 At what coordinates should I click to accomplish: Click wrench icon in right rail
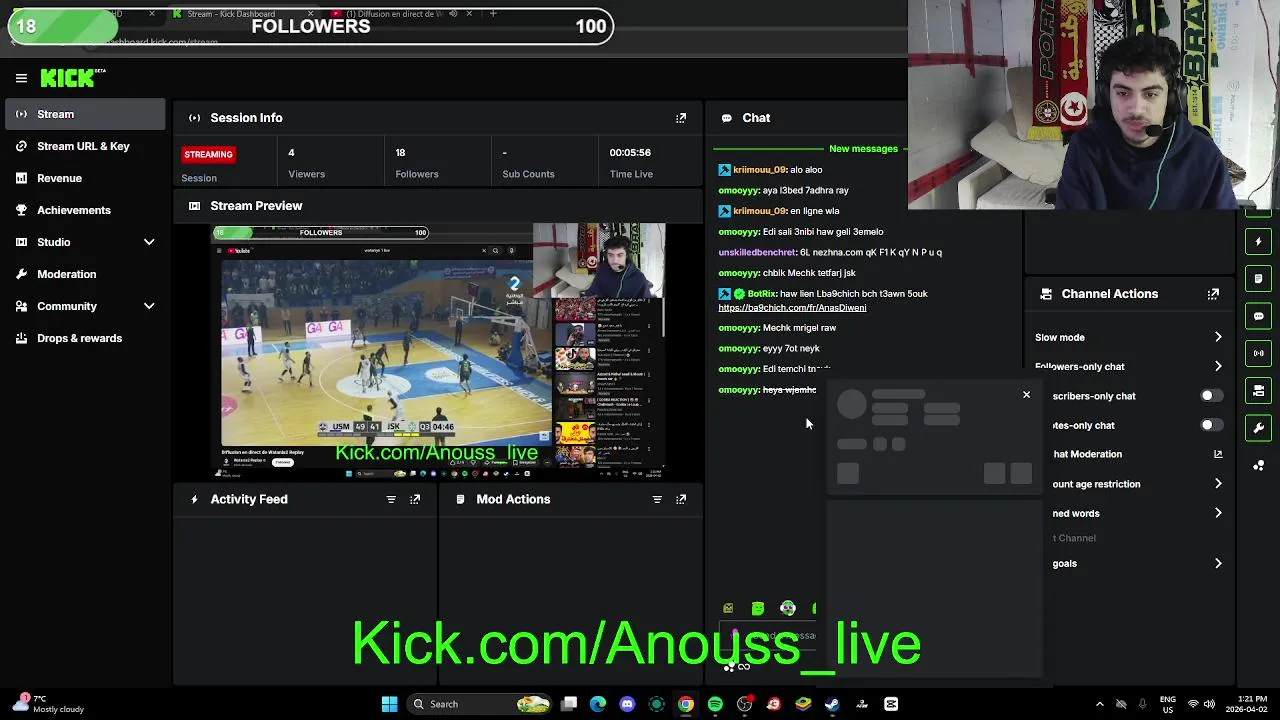[1259, 428]
